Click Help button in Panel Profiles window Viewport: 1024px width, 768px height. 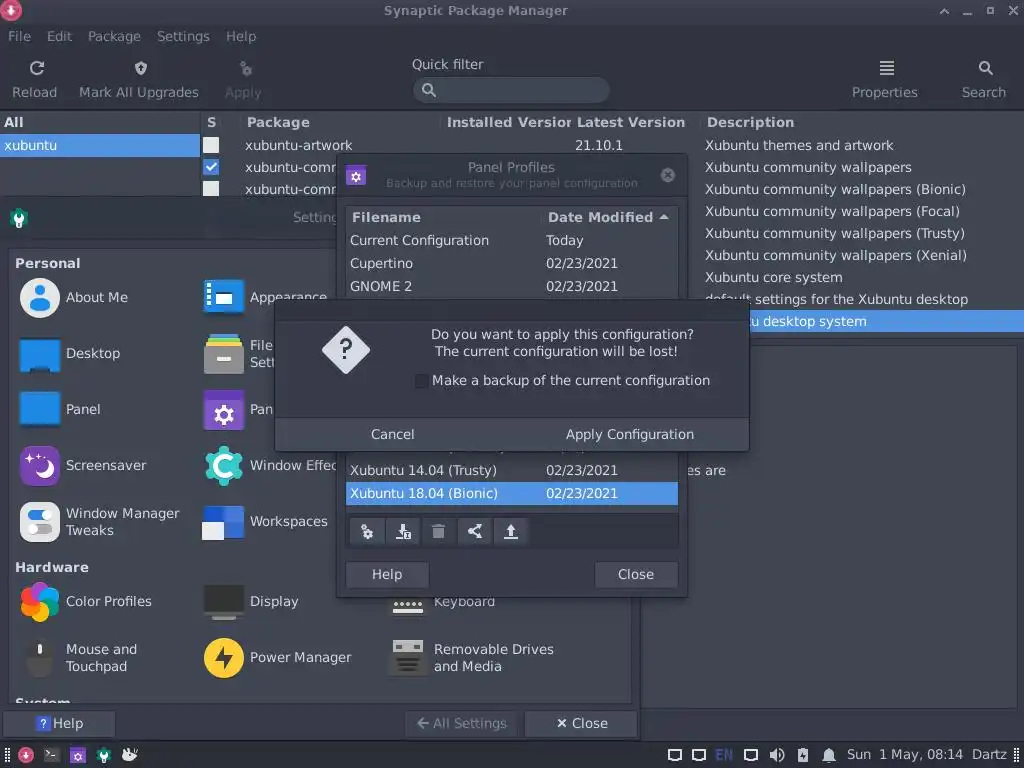click(x=387, y=575)
